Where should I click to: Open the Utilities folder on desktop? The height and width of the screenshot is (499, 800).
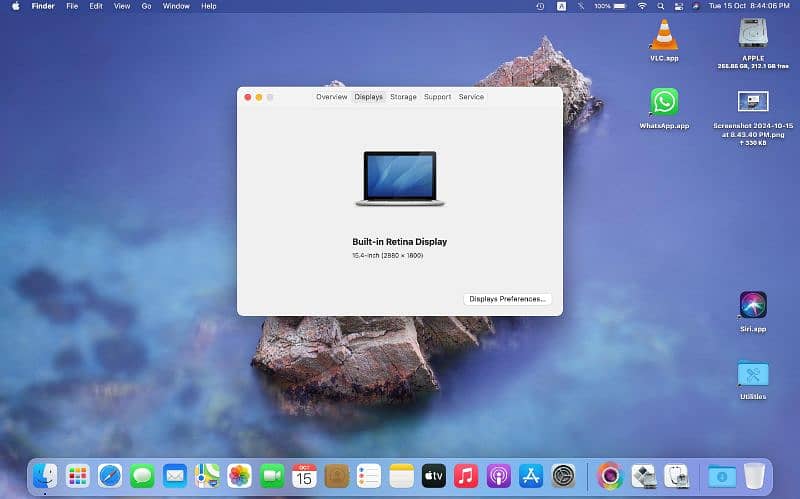[x=752, y=374]
